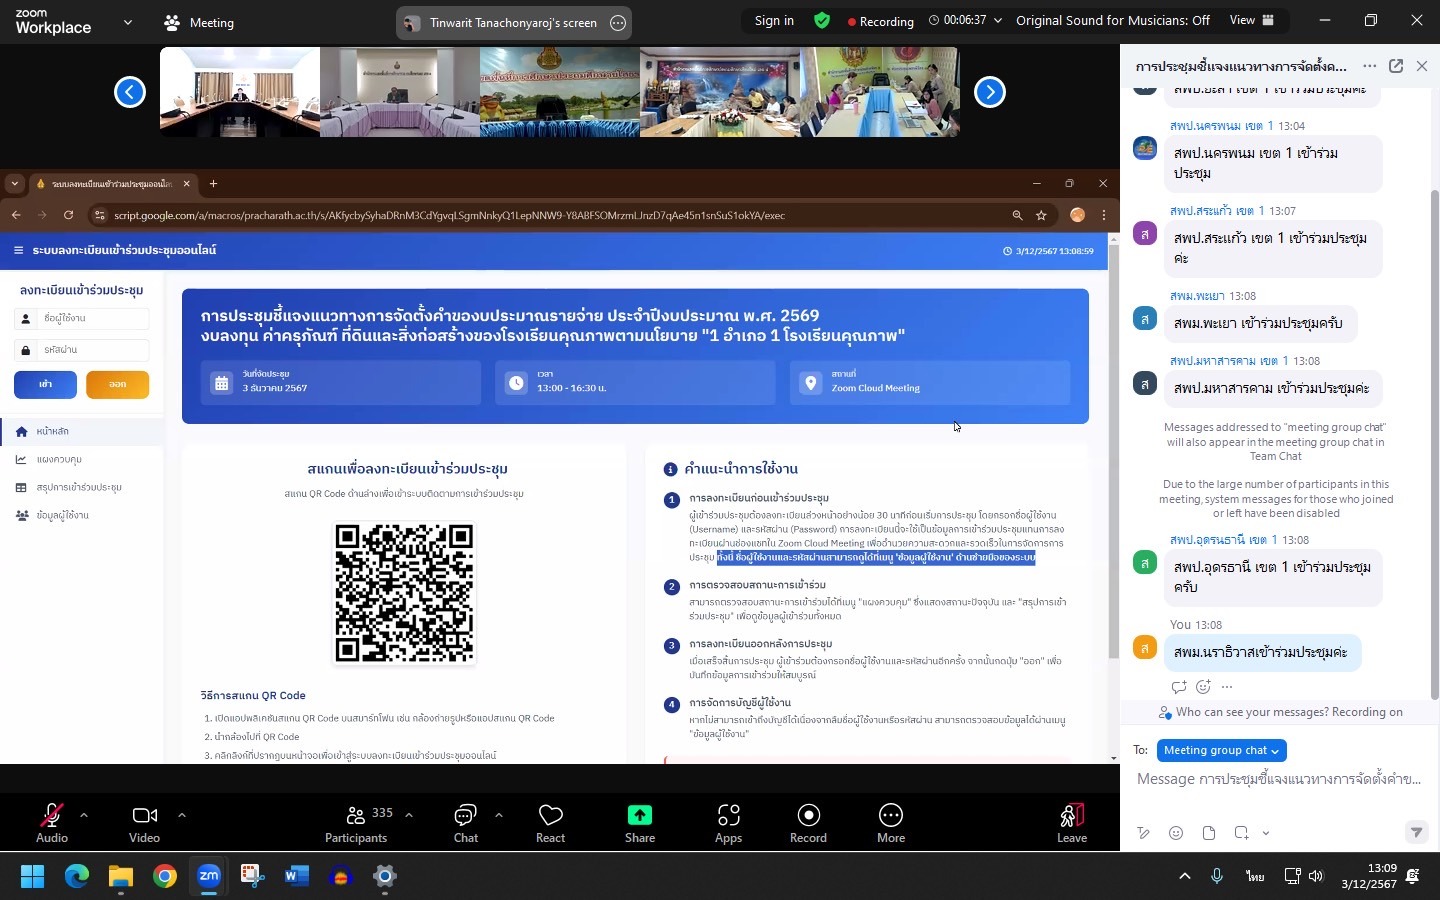This screenshot has height=900, width=1440.
Task: Unmute the Audio microphone button
Action: click(x=52, y=822)
